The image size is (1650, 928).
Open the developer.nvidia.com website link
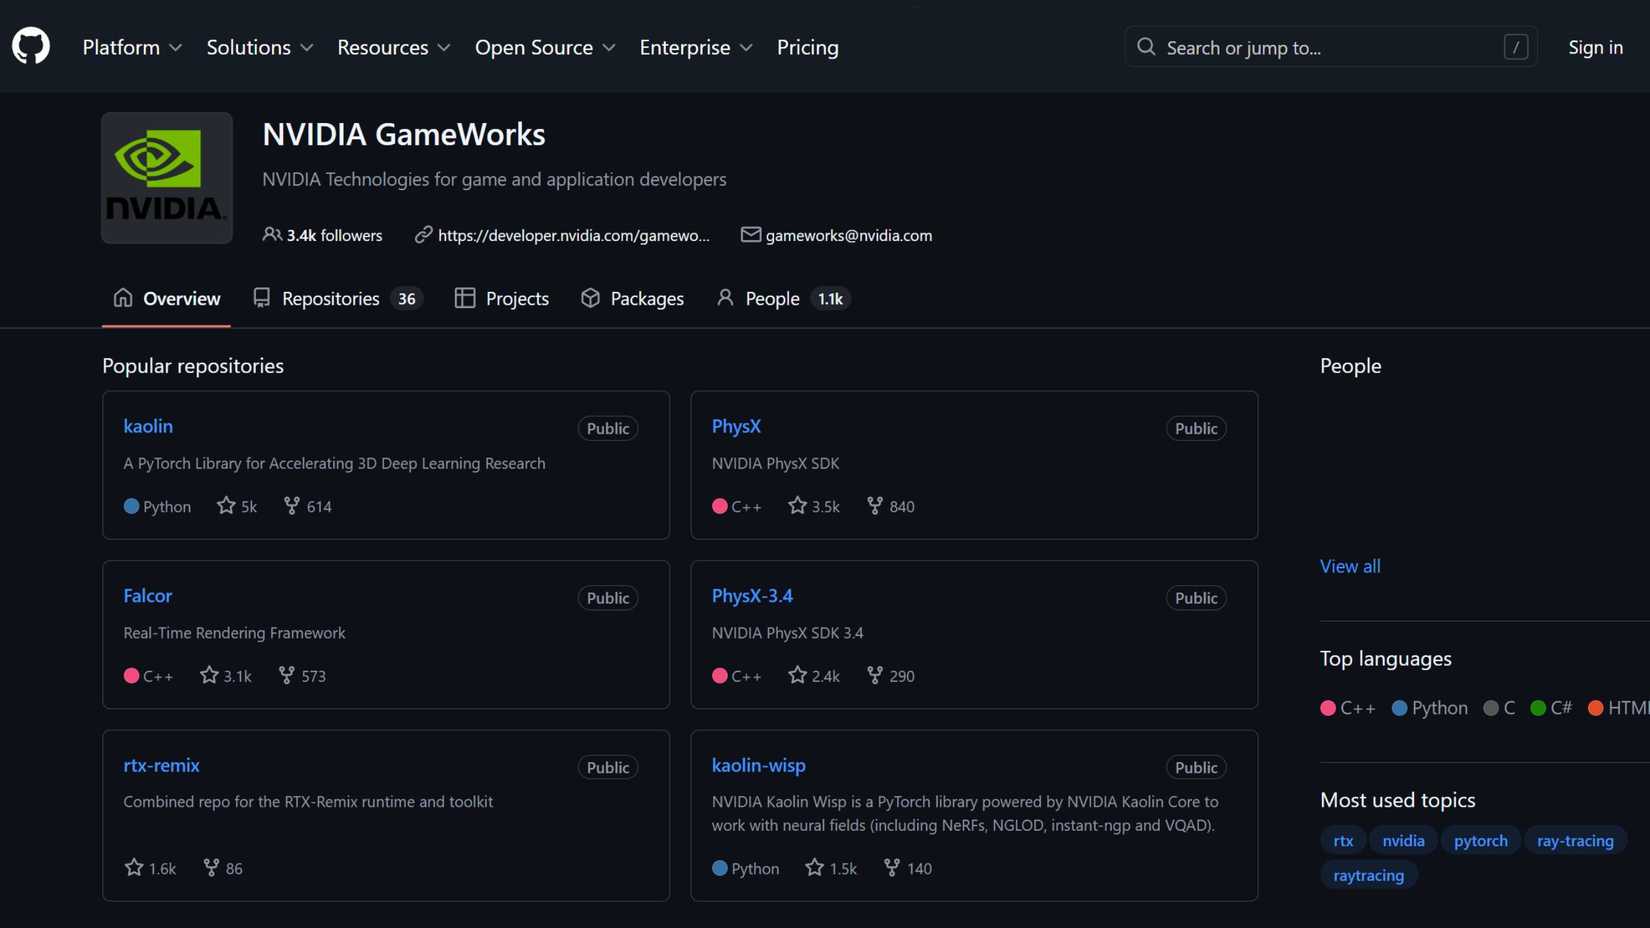click(x=574, y=235)
